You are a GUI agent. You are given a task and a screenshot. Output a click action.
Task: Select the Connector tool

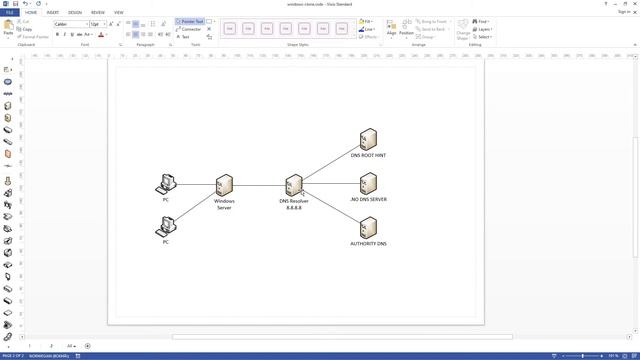[x=189, y=29]
